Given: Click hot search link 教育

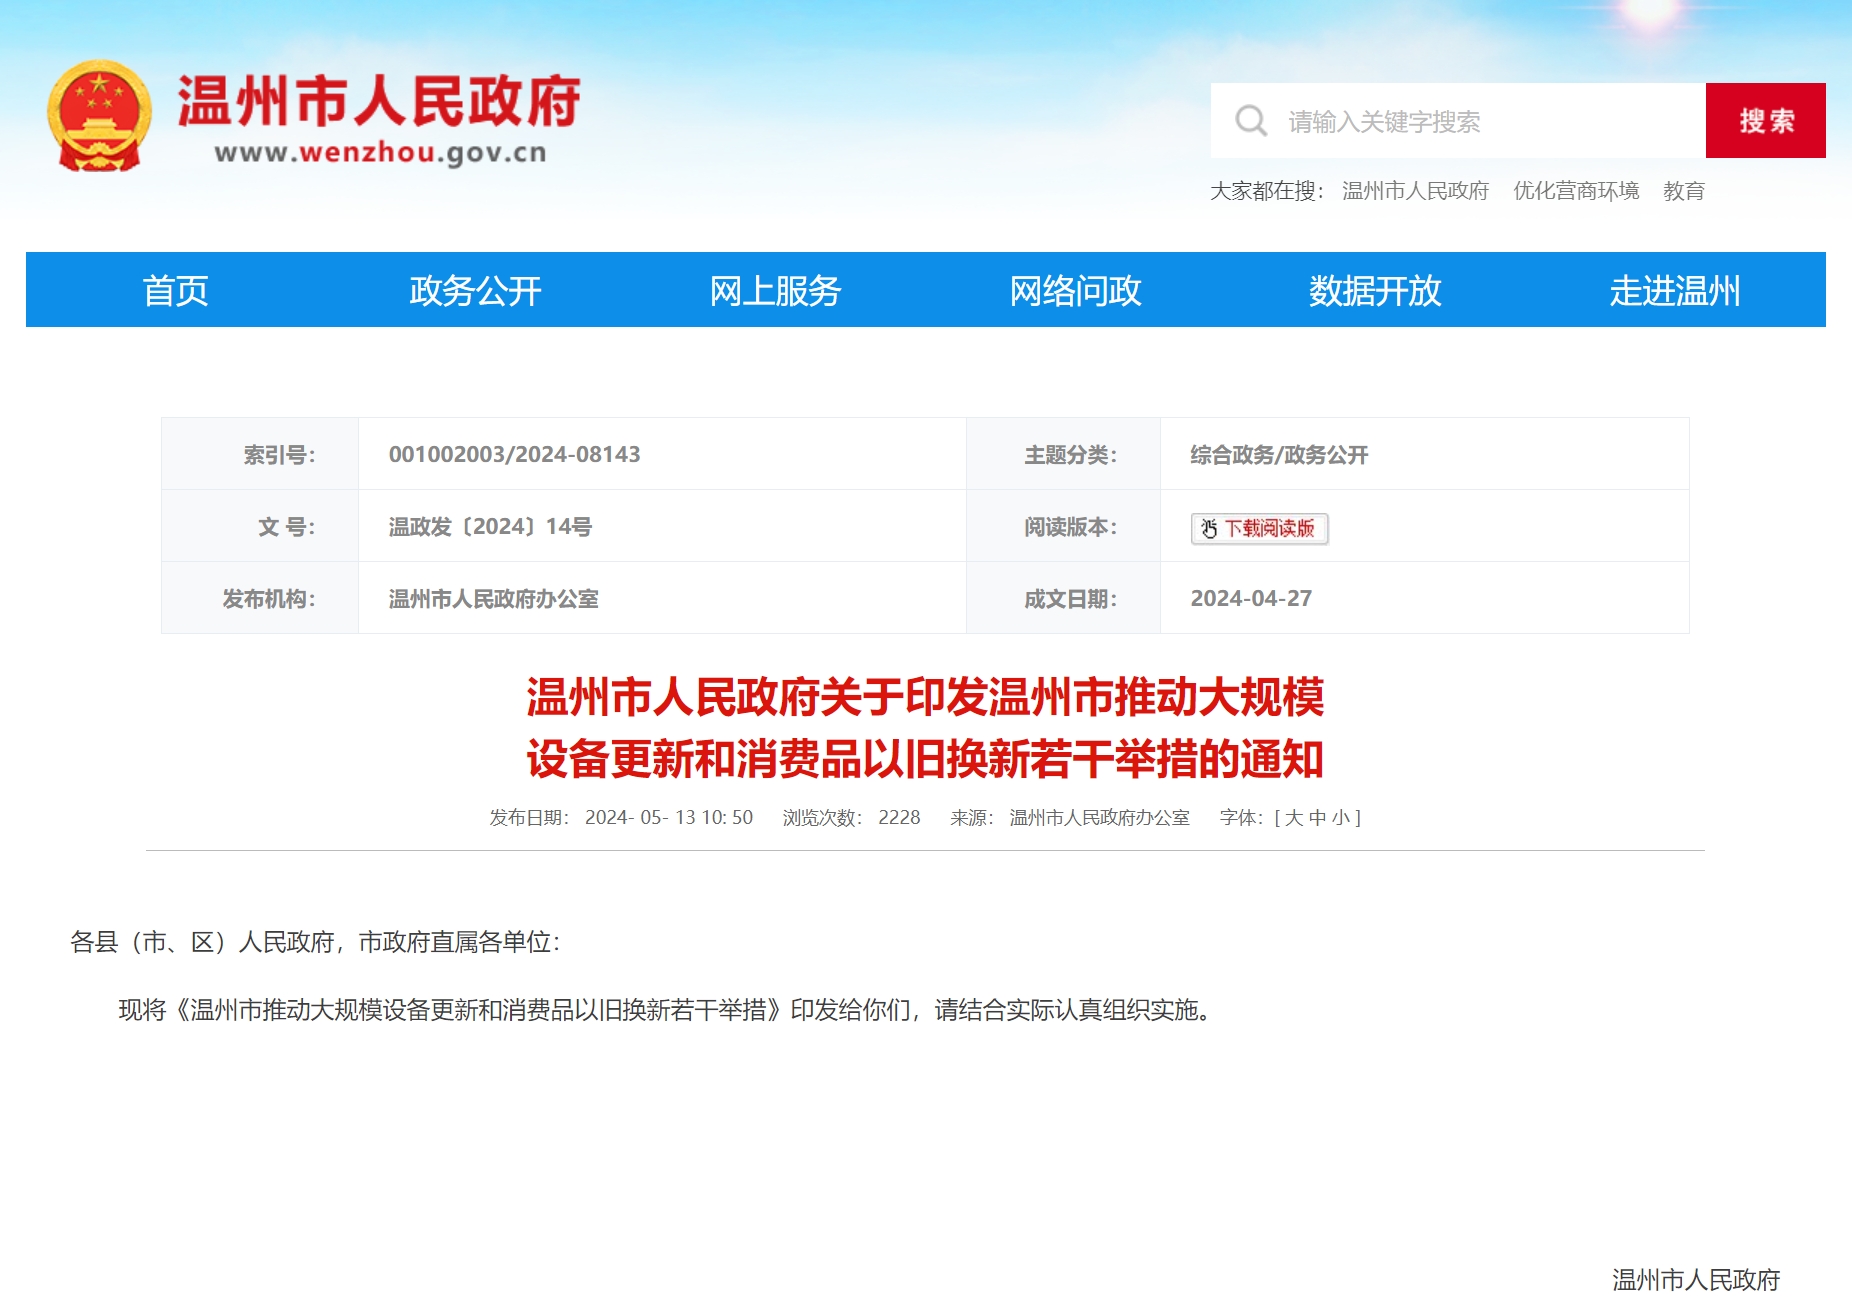Looking at the screenshot, I should point(1684,191).
